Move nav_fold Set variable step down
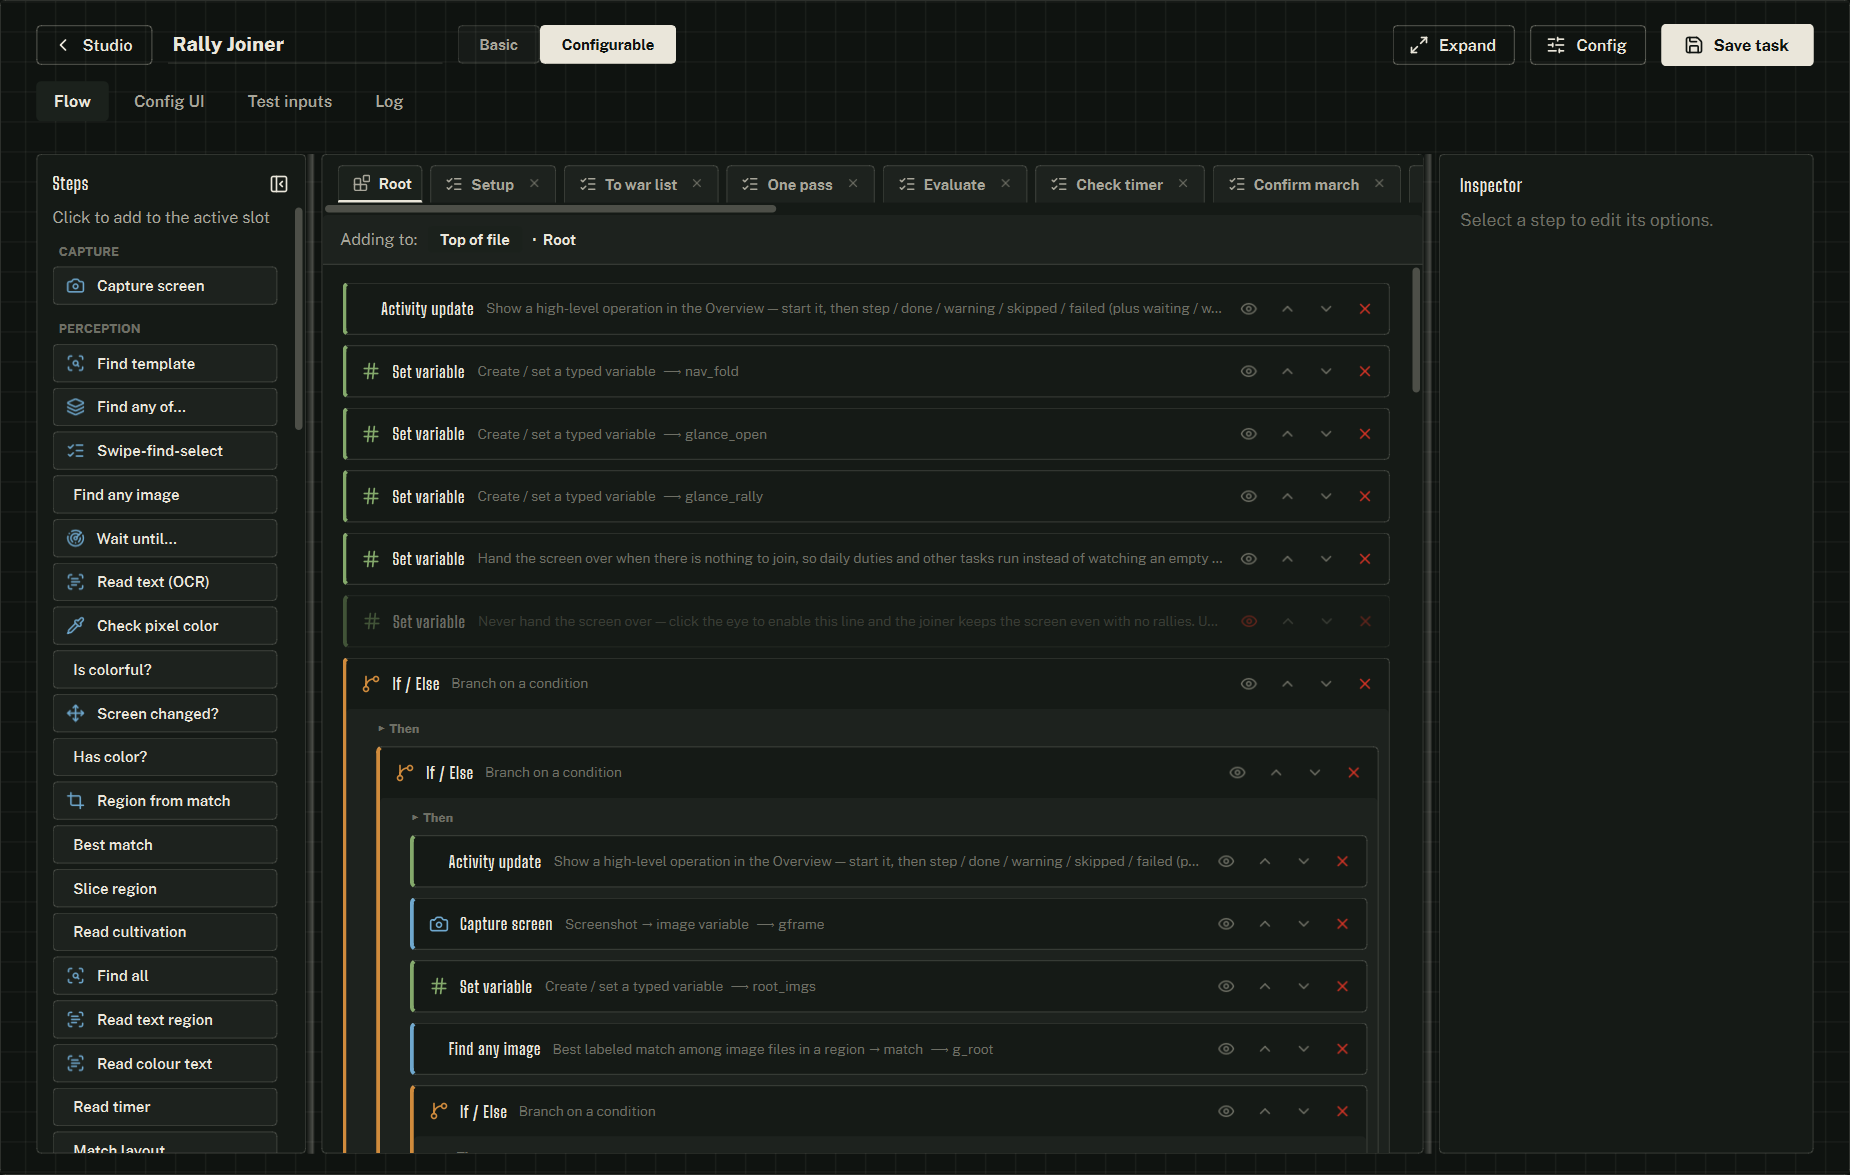The width and height of the screenshot is (1850, 1175). click(x=1326, y=371)
